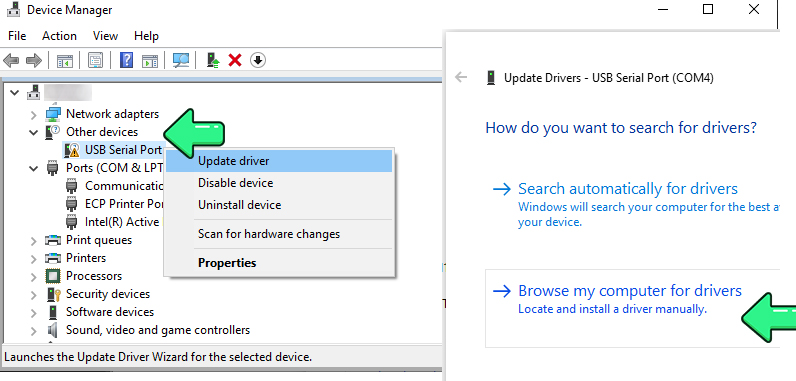
Task: Click the Intel(R) Active port icon
Action: tap(72, 222)
